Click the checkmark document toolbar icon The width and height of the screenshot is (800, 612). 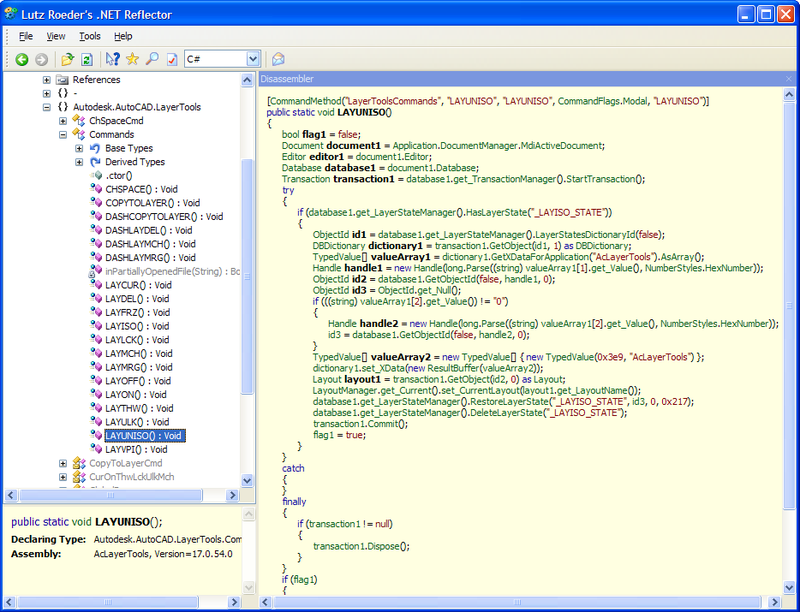172,60
